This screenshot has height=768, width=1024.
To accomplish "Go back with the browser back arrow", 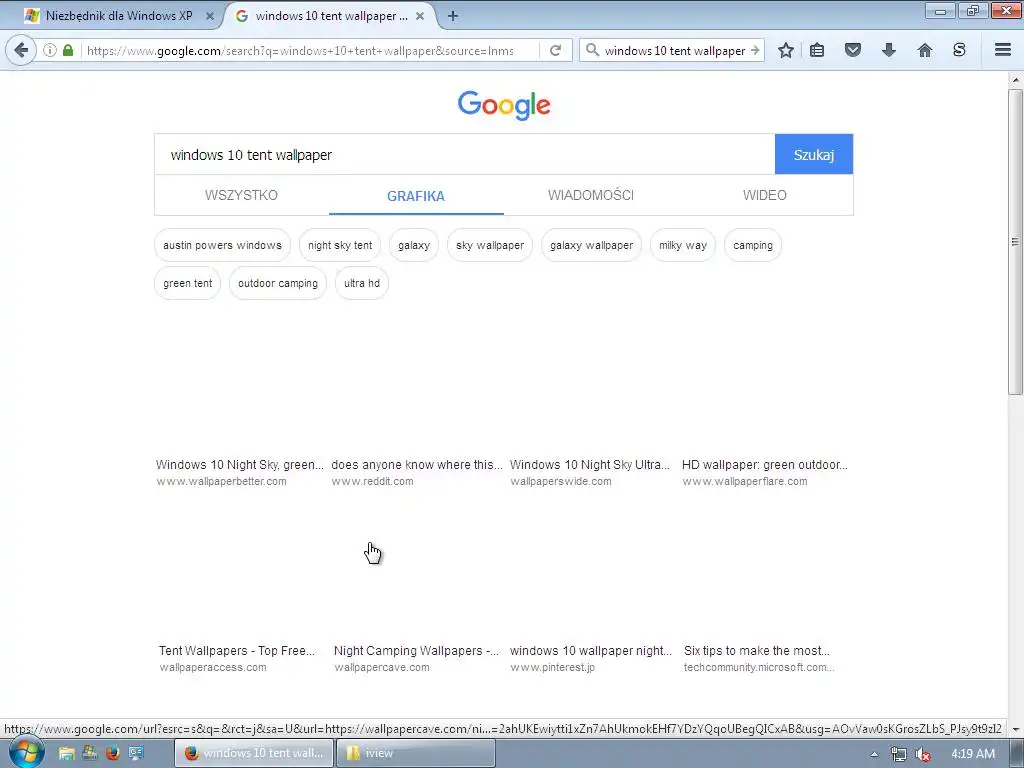I will coord(21,50).
